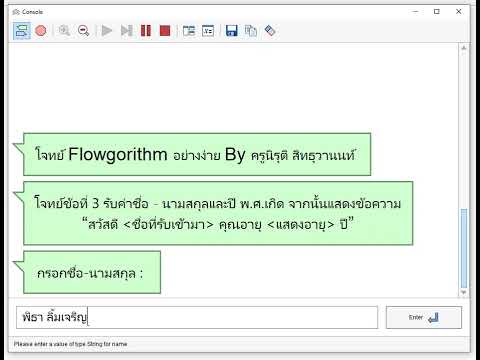
Task: Click the Run play button
Action: 107,31
